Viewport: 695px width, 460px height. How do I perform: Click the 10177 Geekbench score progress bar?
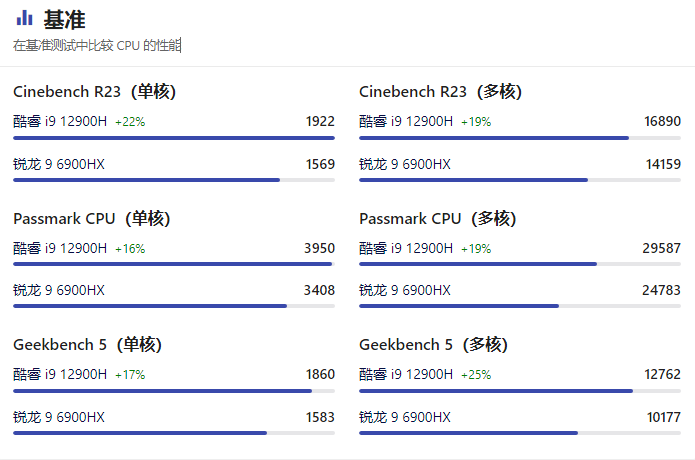click(x=520, y=433)
